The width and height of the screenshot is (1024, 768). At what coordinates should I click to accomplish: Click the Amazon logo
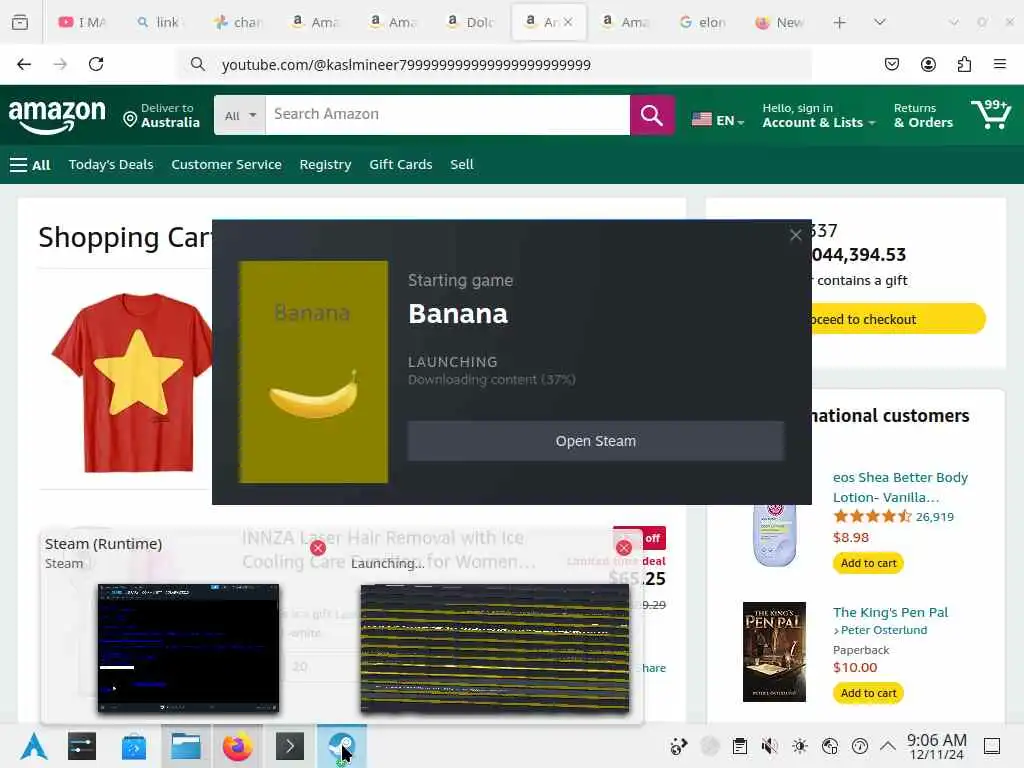57,116
